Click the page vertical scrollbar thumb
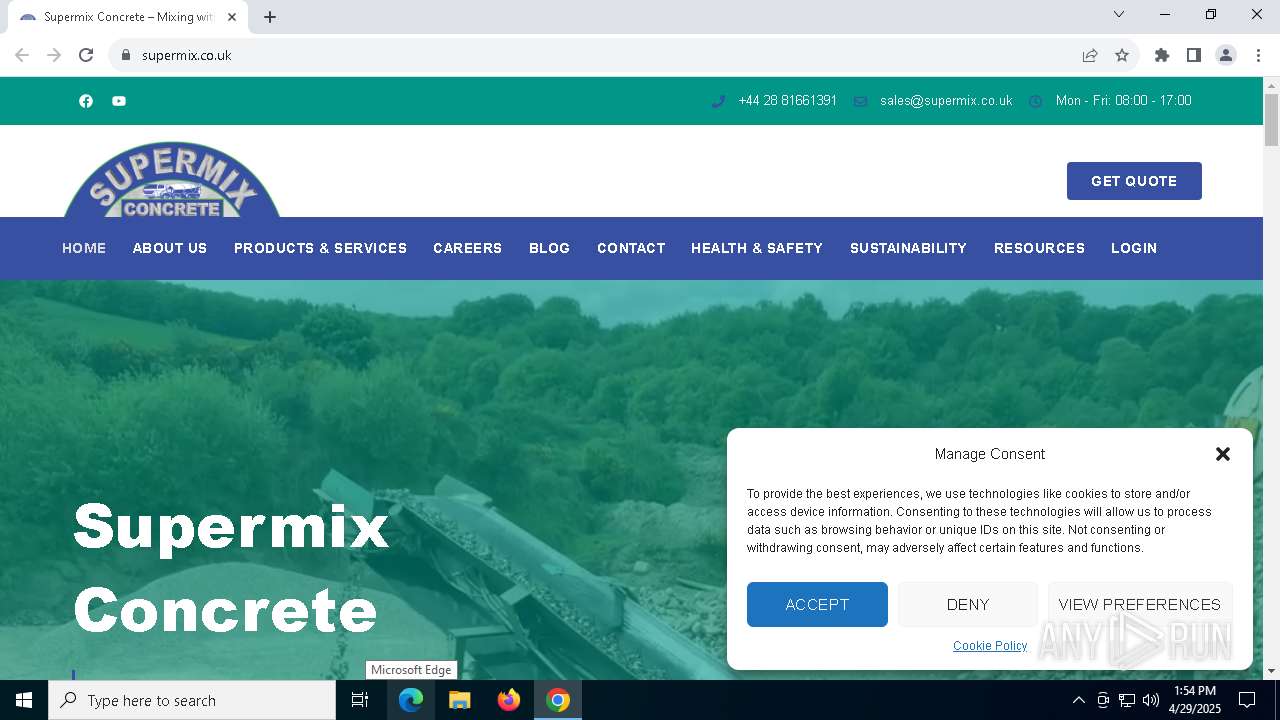This screenshot has width=1280, height=720. (x=1271, y=120)
